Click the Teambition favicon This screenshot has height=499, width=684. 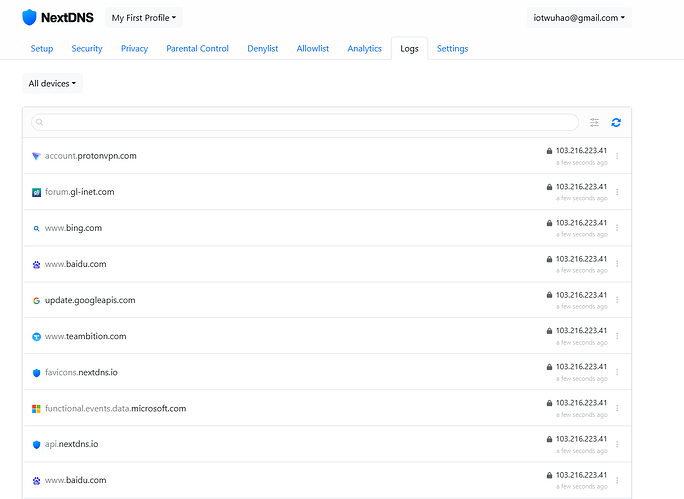click(x=36, y=337)
